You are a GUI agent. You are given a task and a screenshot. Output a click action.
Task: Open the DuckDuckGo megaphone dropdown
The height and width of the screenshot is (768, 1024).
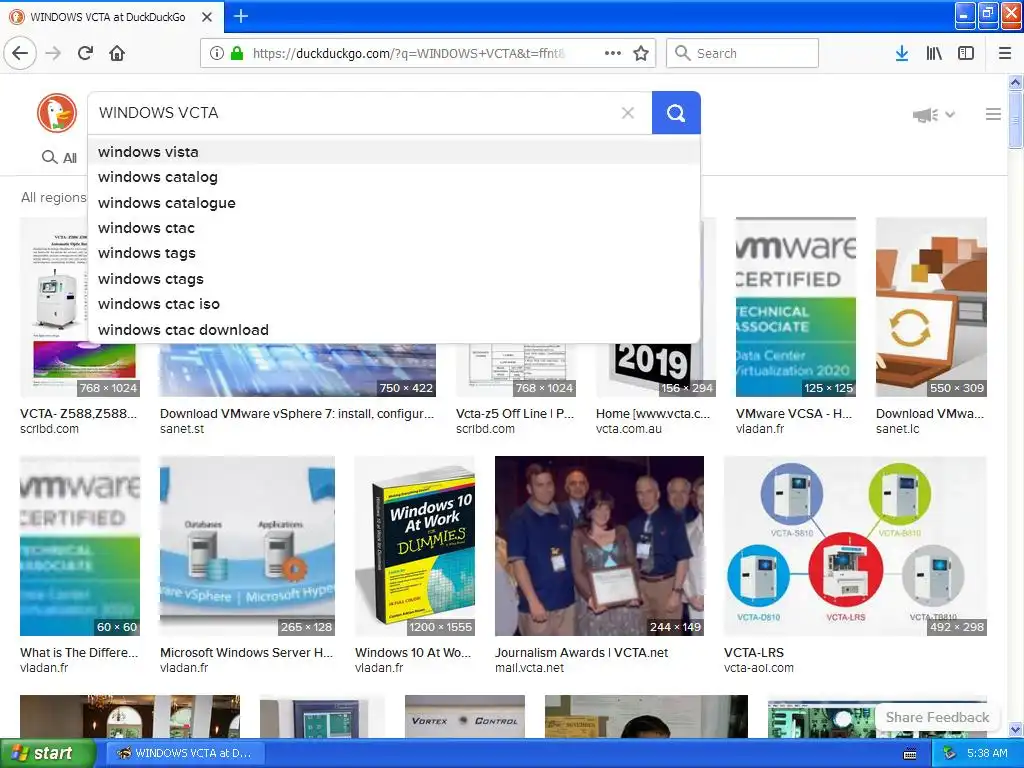(933, 115)
